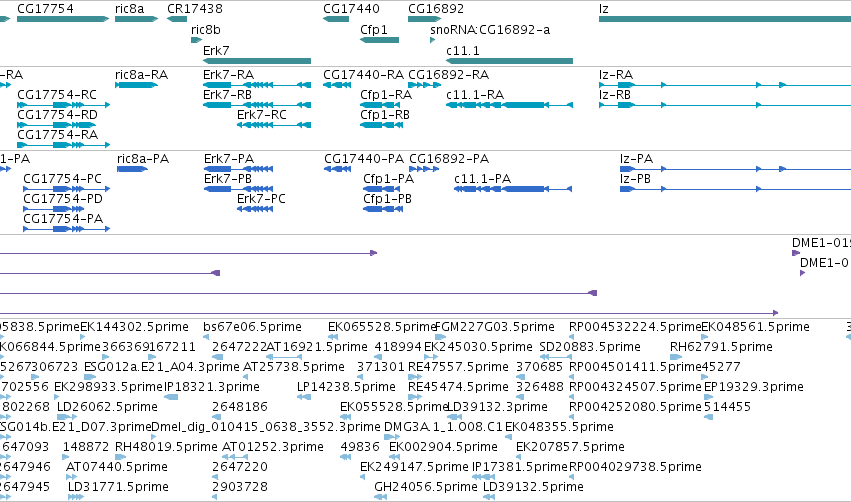Click the ric8a-PA protein label
The width and height of the screenshot is (851, 502).
[143, 158]
